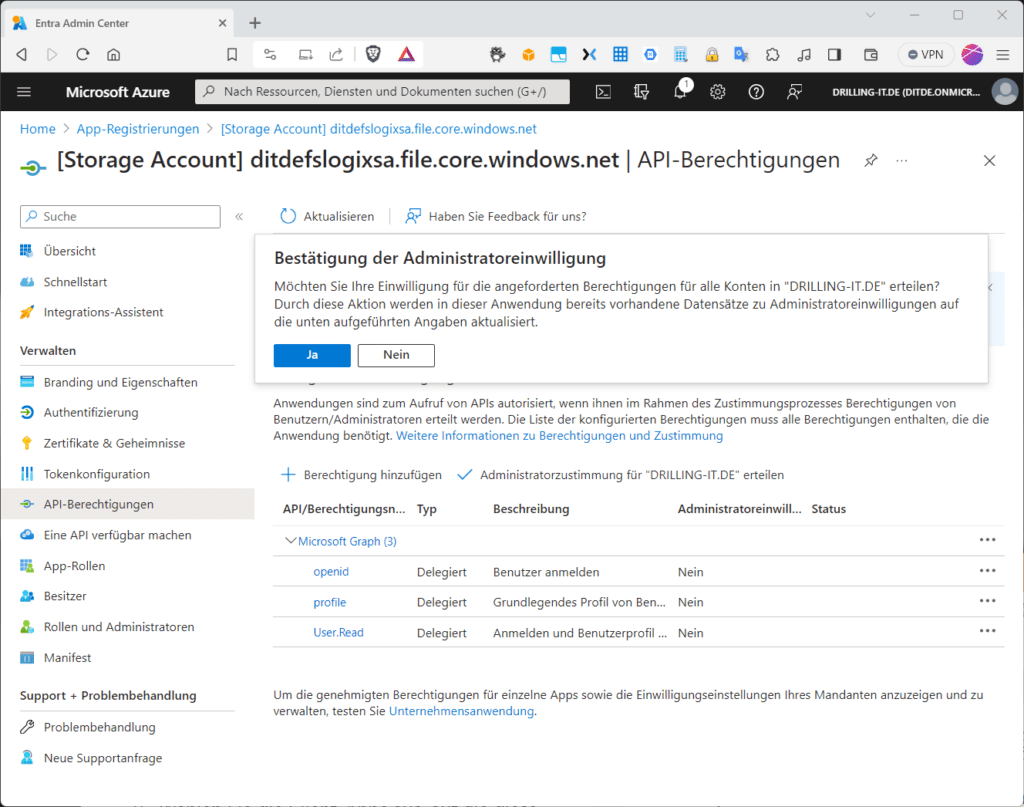Viewport: 1024px width, 807px height.
Task: Sort by the Typ column header
Action: tap(426, 509)
